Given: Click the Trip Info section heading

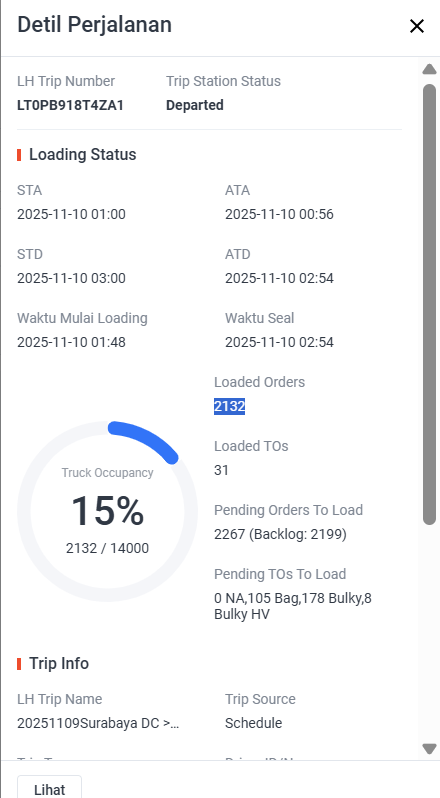Looking at the screenshot, I should 59,663.
